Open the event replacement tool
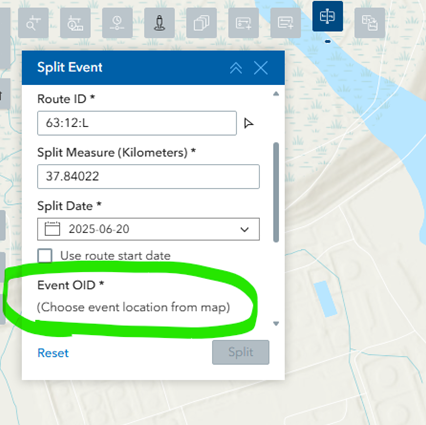 coord(370,23)
